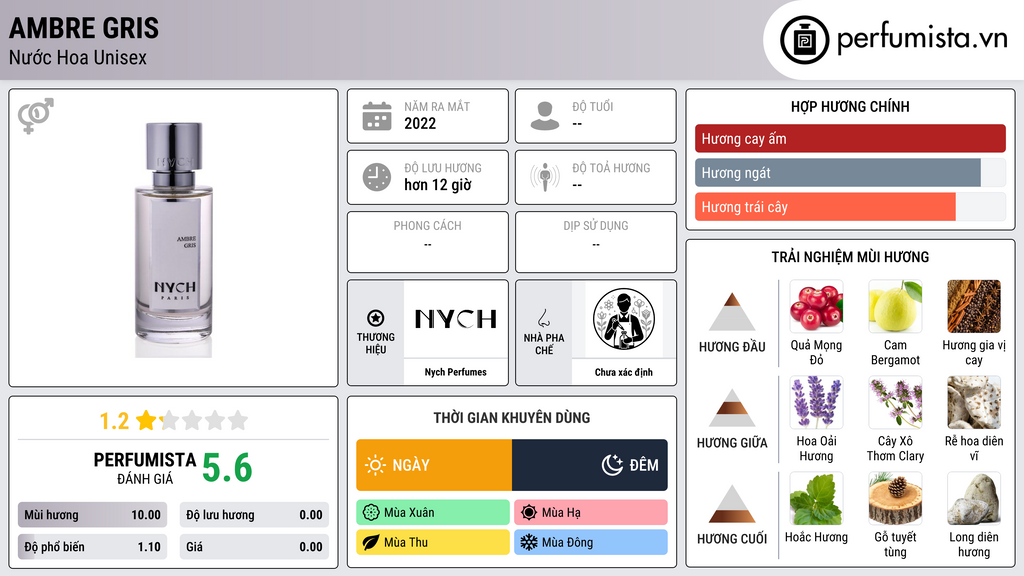Click the 5.6 Perfumista rating score
This screenshot has width=1024, height=576.
(227, 468)
